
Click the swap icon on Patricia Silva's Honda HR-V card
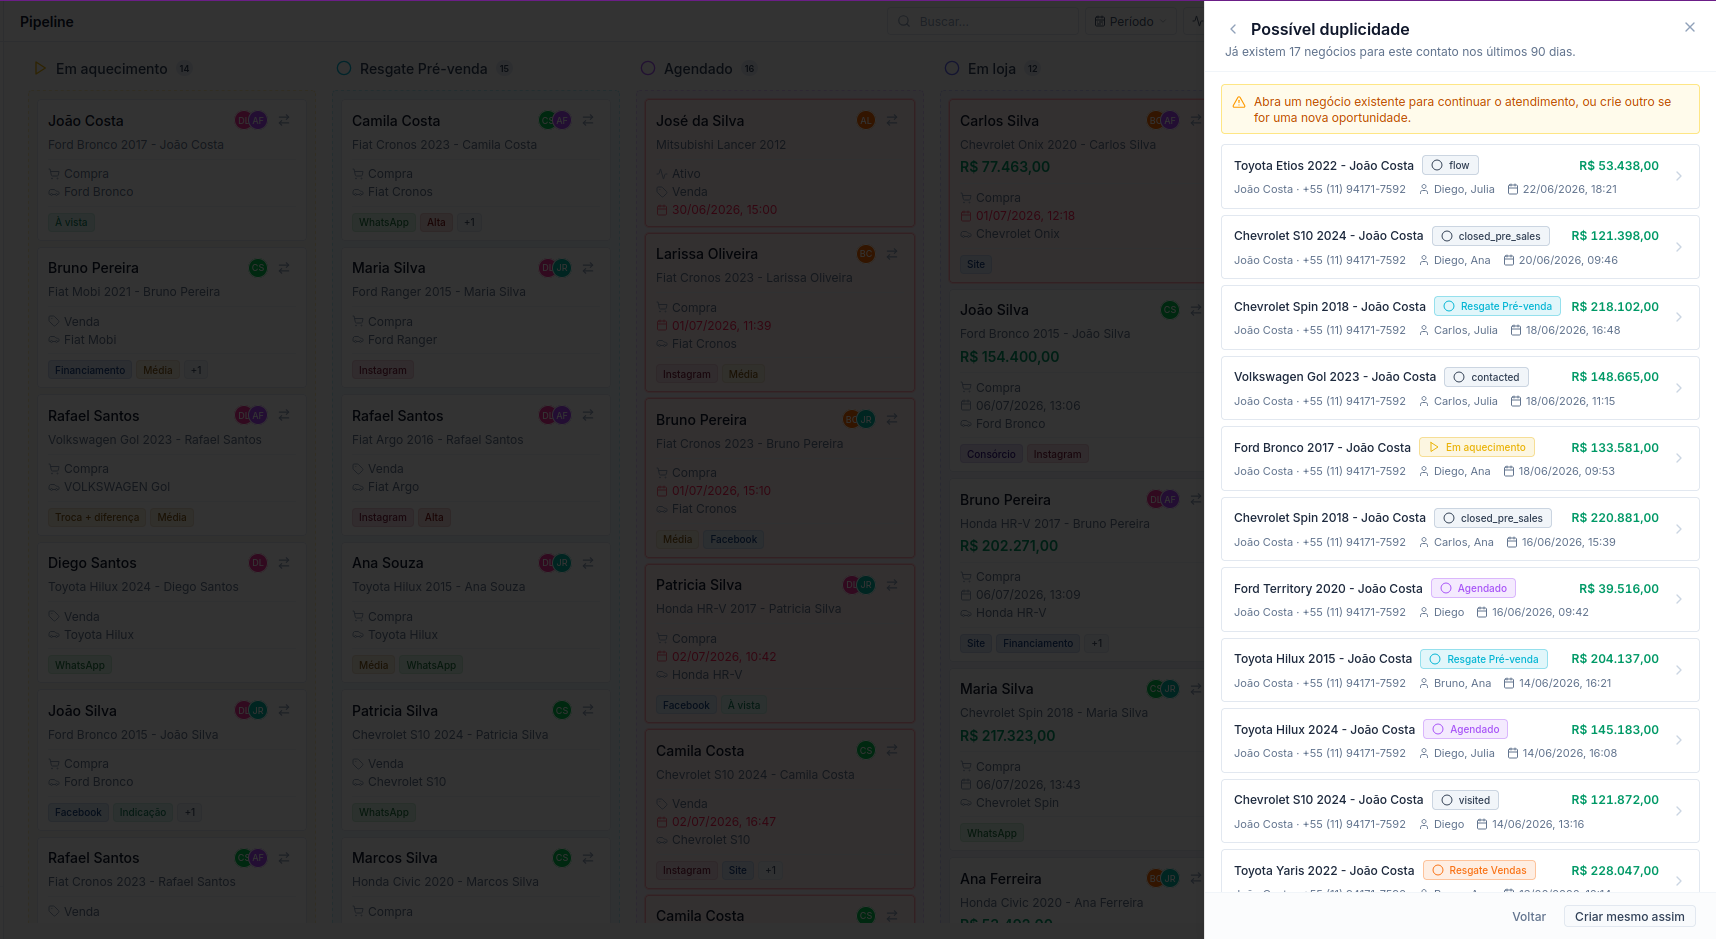(892, 585)
